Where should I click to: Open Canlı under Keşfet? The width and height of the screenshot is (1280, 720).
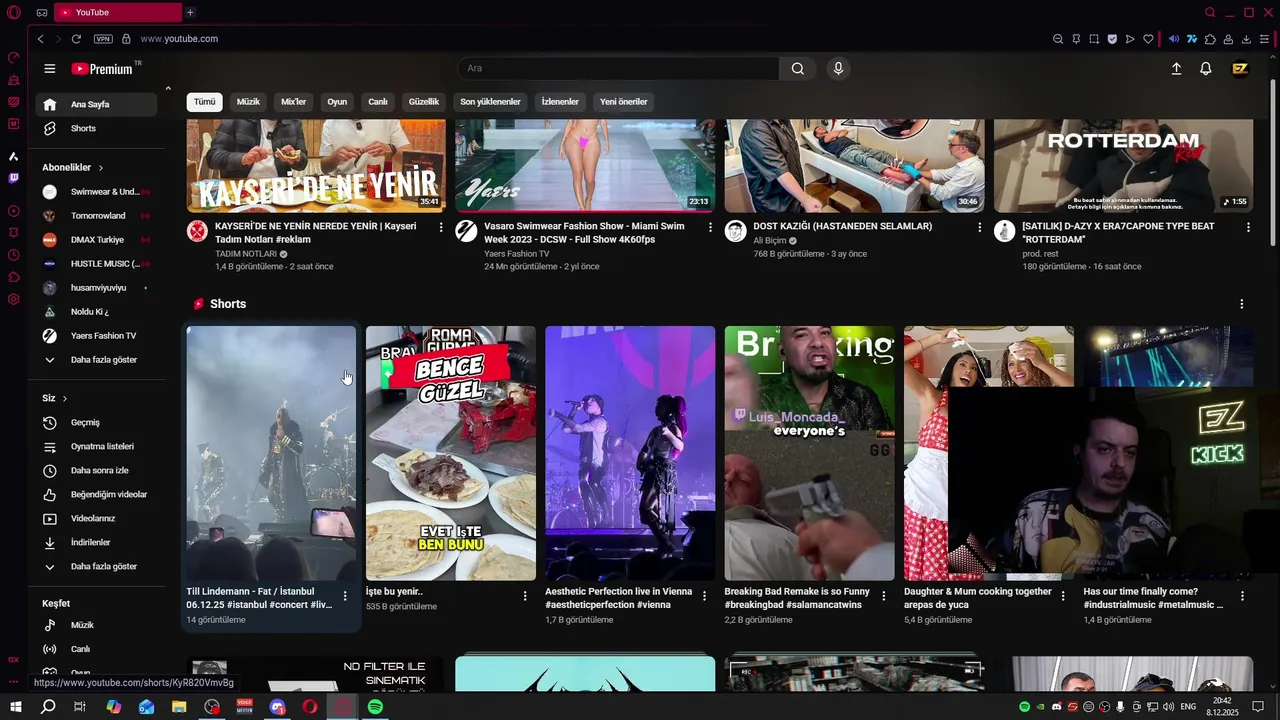(96, 649)
